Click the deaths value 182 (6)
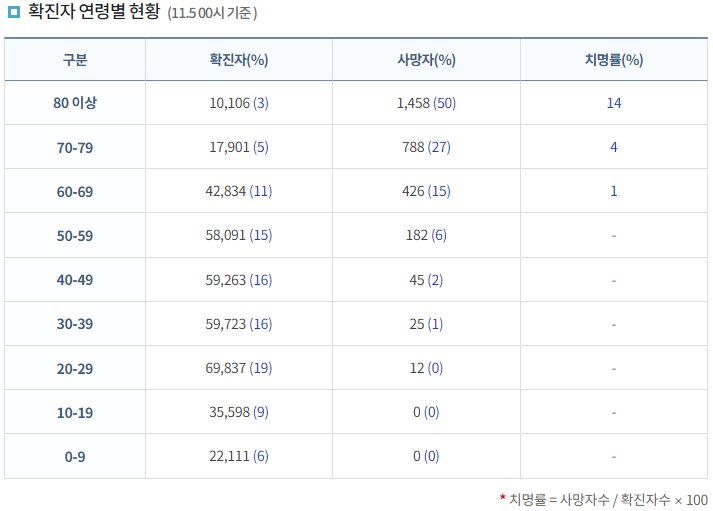The width and height of the screenshot is (713, 511). (427, 235)
